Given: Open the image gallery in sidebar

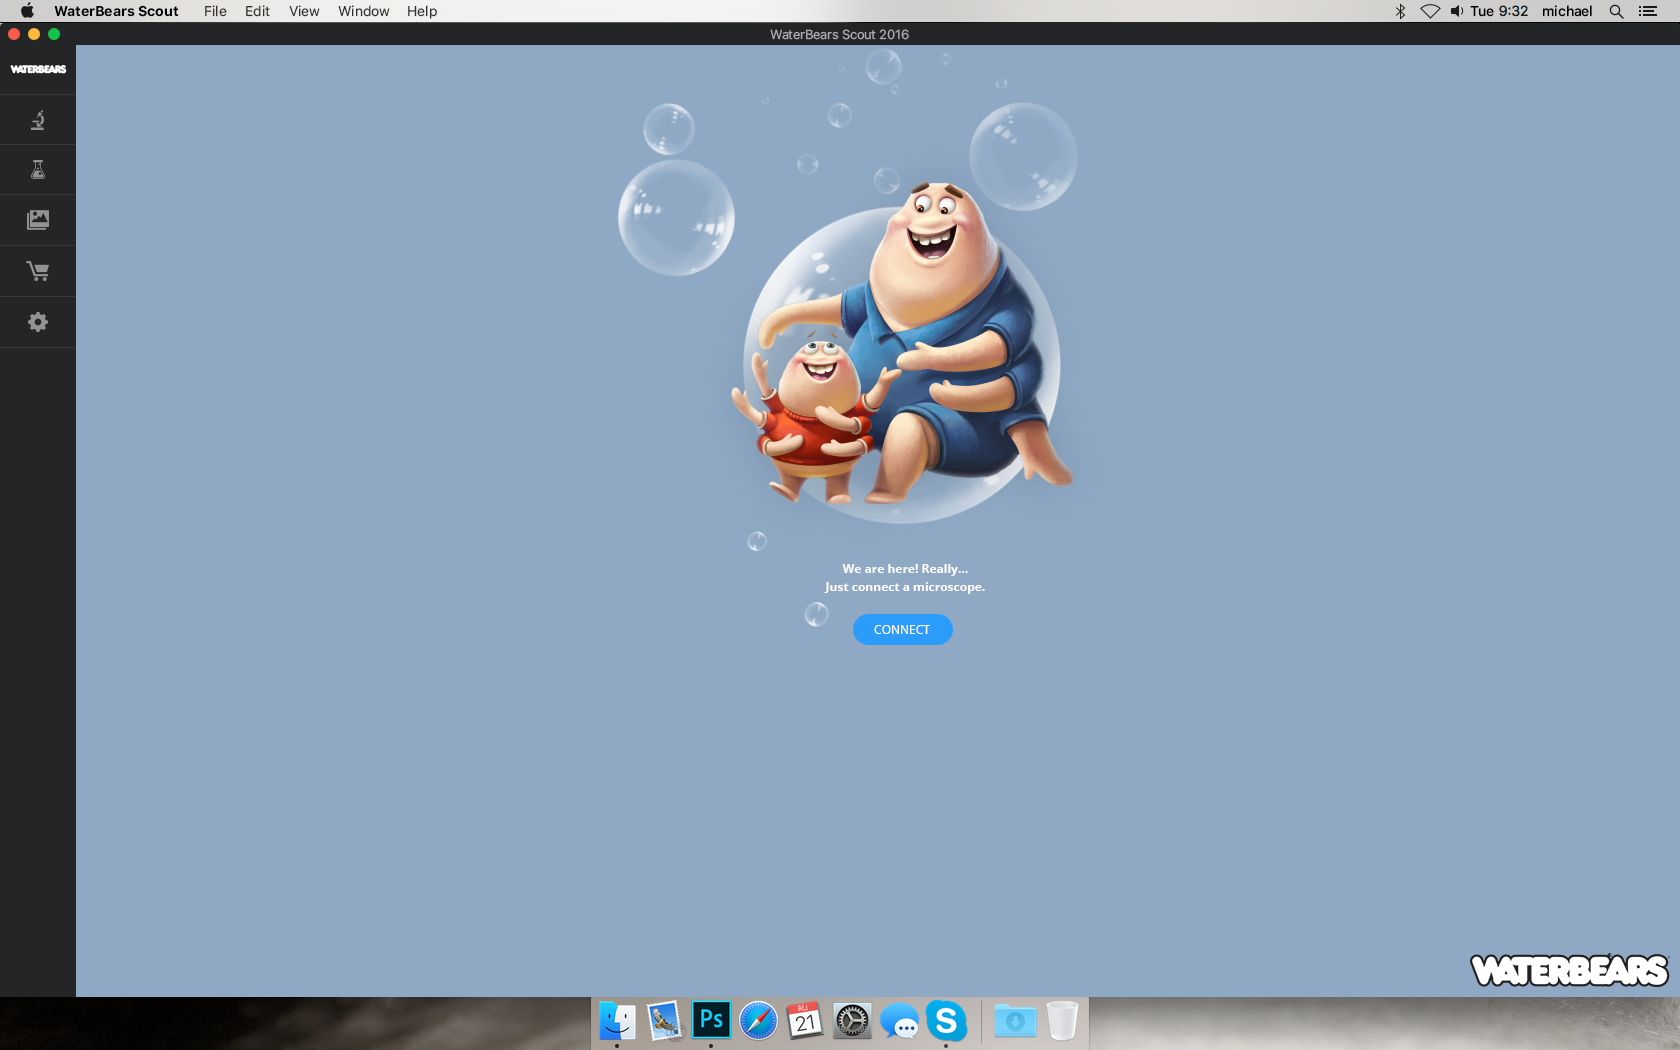Looking at the screenshot, I should pyautogui.click(x=38, y=220).
